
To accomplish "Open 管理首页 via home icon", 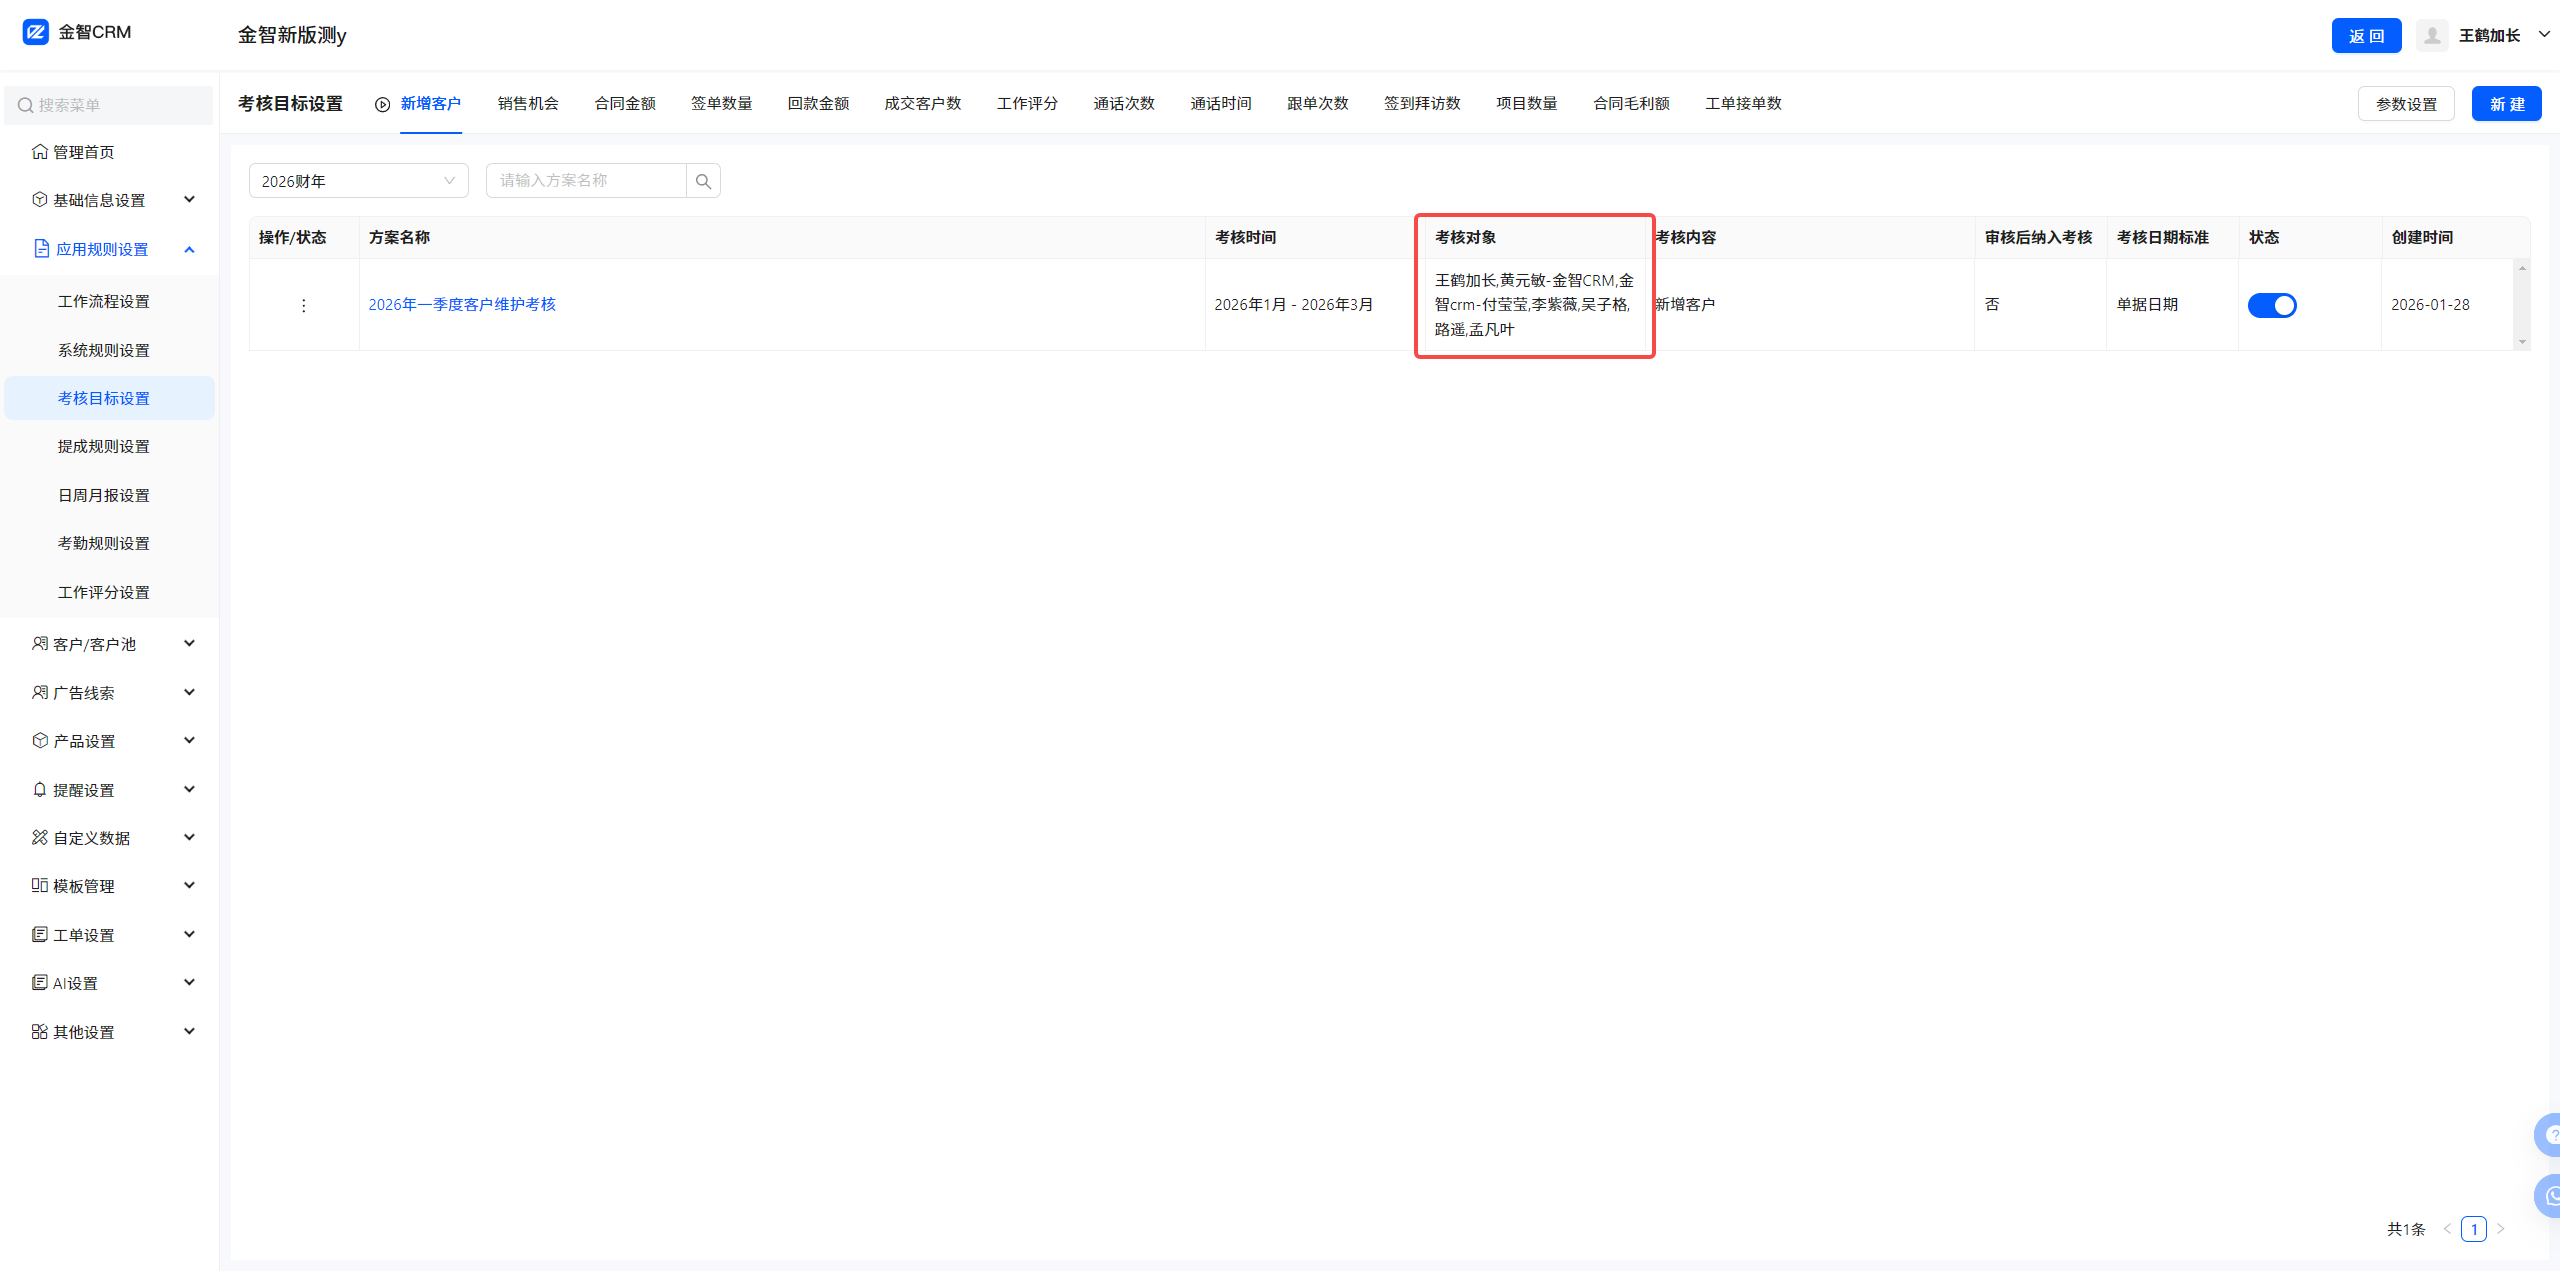I will [40, 152].
